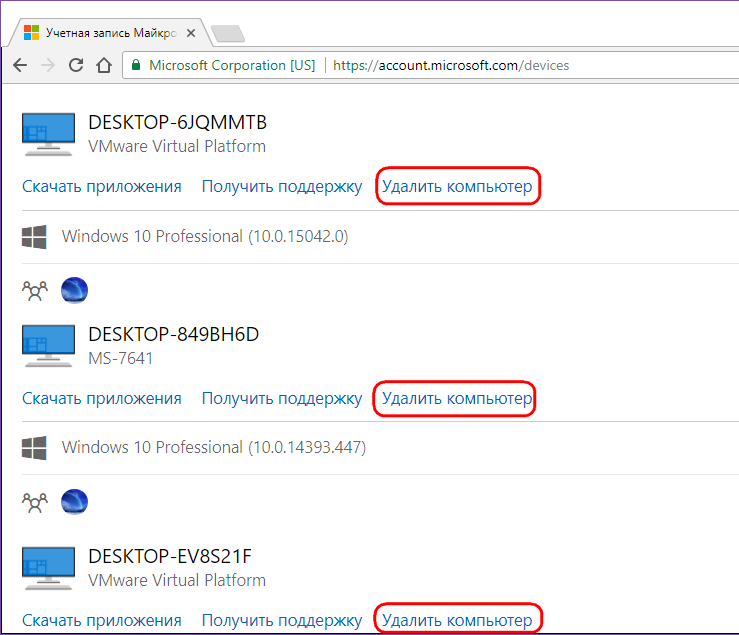Click the users group icon under DESKTOP-849BH6D
Viewport: 739px width, 635px height.
35,502
